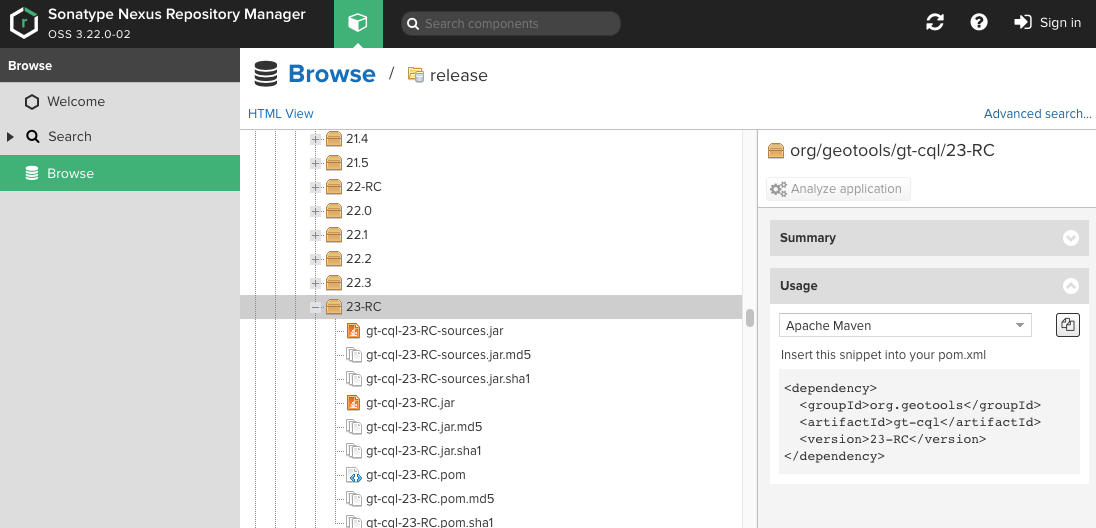
Task: Click the gt-cql-23-RC.jar file icon
Action: coord(354,403)
